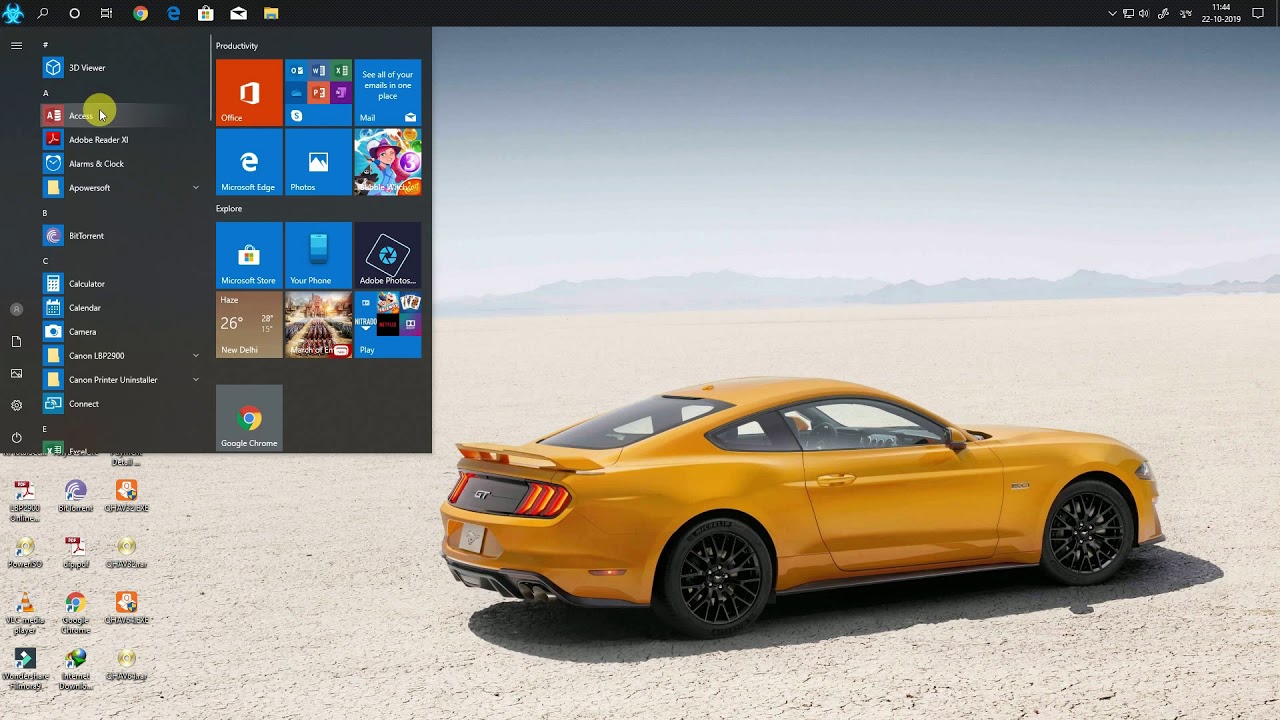Select VLC media player desktop shortcut
Image resolution: width=1280 pixels, height=720 pixels.
[x=25, y=614]
